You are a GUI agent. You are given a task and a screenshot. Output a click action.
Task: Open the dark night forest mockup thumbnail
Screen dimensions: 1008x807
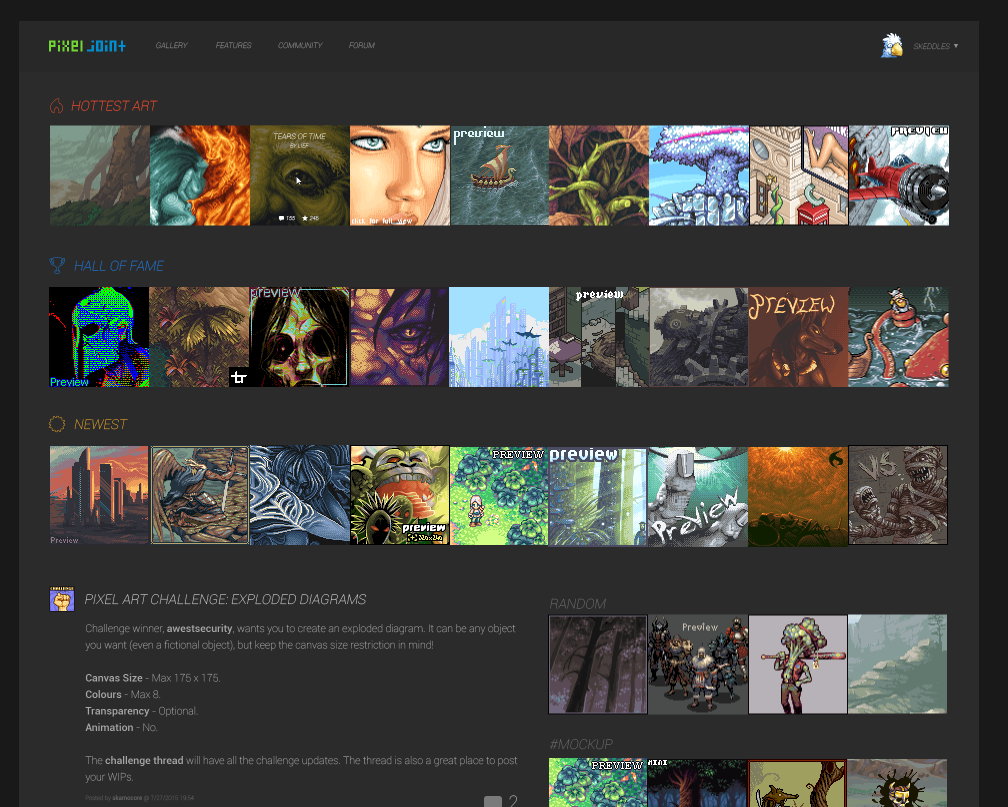(x=698, y=783)
